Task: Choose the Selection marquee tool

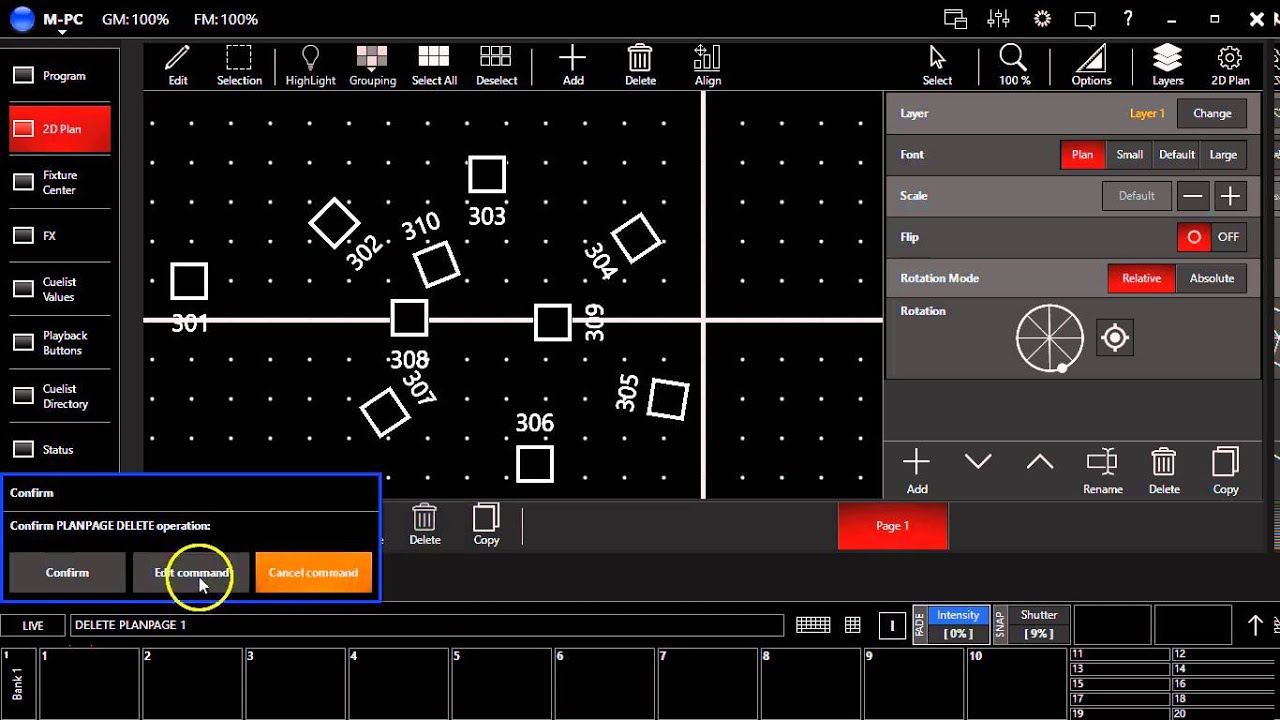Action: (239, 65)
